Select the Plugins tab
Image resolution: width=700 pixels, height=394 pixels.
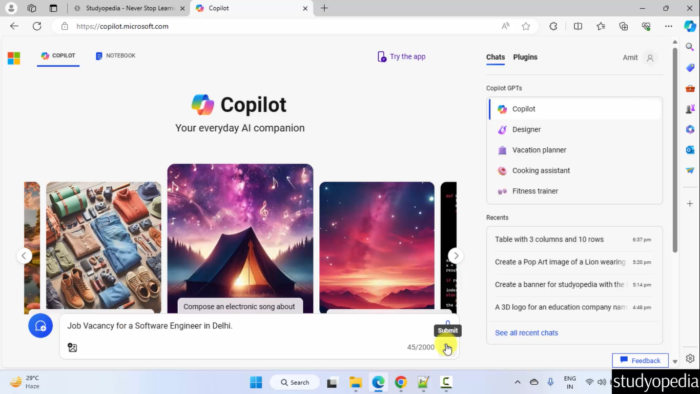[525, 57]
